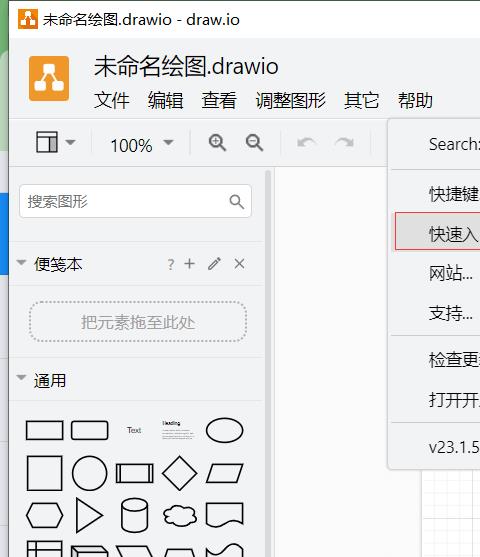Open the 100% zoom level dropdown
The width and height of the screenshot is (480, 557).
[x=142, y=145]
